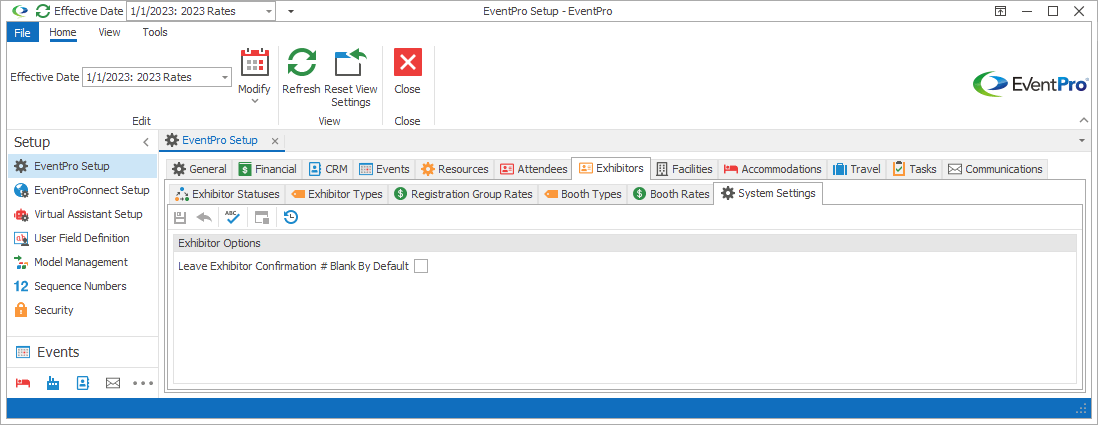The width and height of the screenshot is (1098, 425).
Task: Switch to the View ribbon tab
Action: point(109,32)
